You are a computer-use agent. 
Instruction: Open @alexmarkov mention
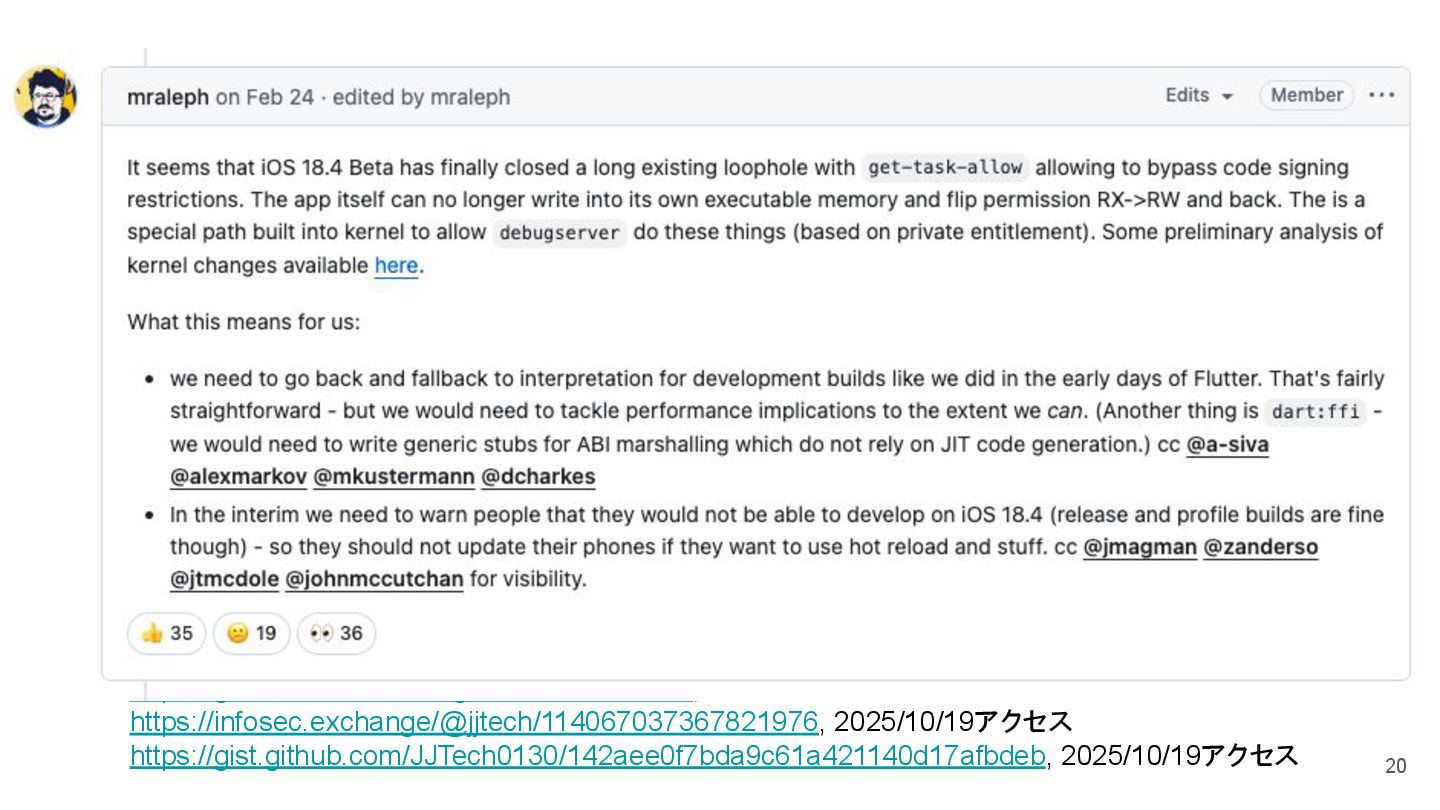coord(238,477)
